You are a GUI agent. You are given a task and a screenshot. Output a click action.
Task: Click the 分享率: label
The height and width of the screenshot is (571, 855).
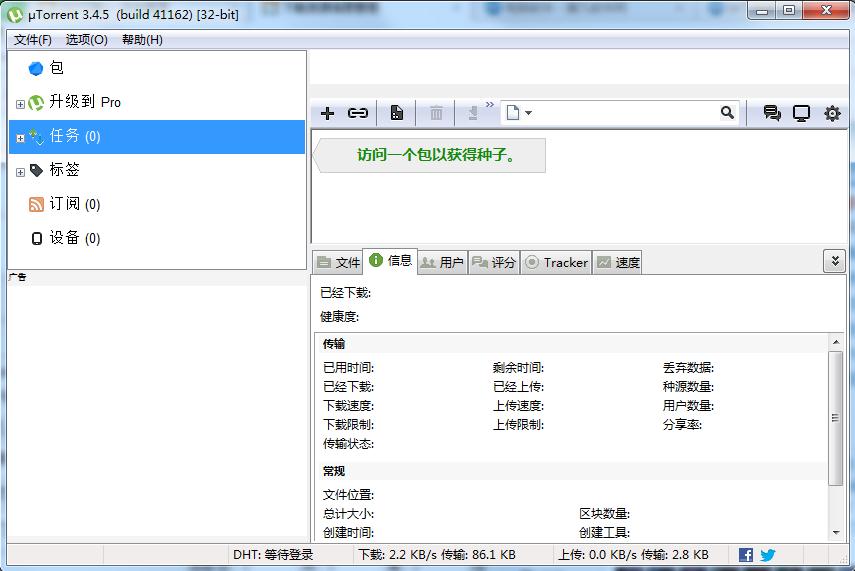(x=682, y=424)
